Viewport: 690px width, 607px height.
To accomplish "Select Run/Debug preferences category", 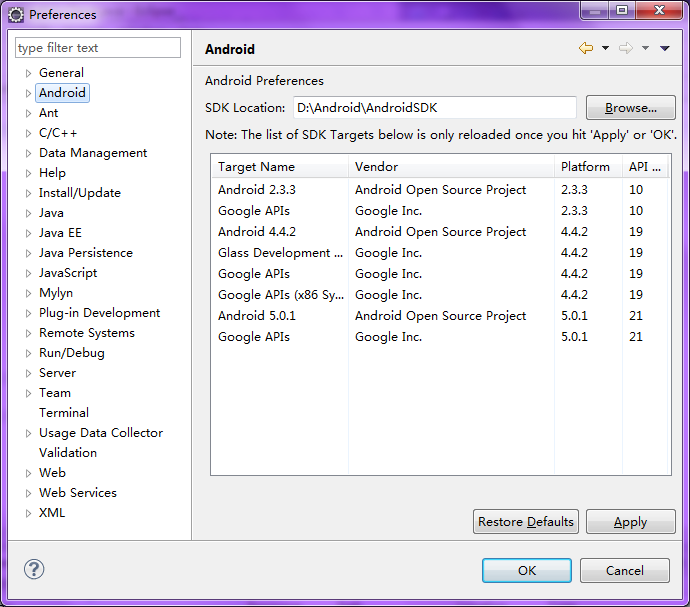I will click(72, 353).
